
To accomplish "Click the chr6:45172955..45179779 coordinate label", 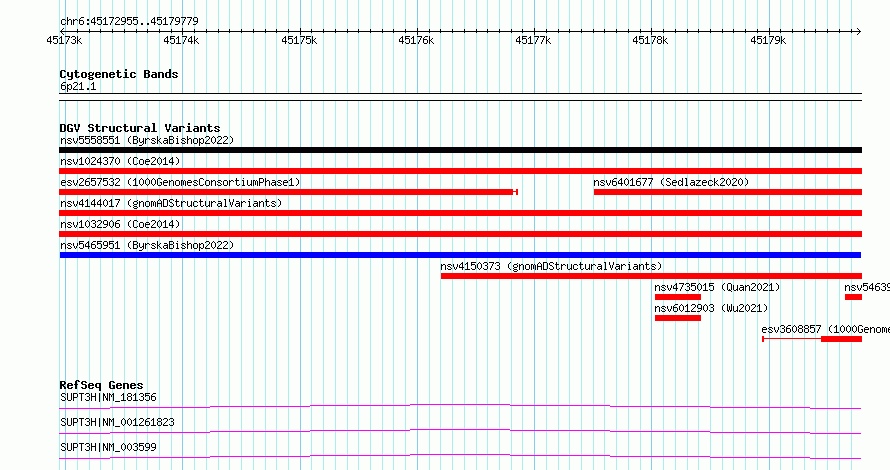I will 129,22.
